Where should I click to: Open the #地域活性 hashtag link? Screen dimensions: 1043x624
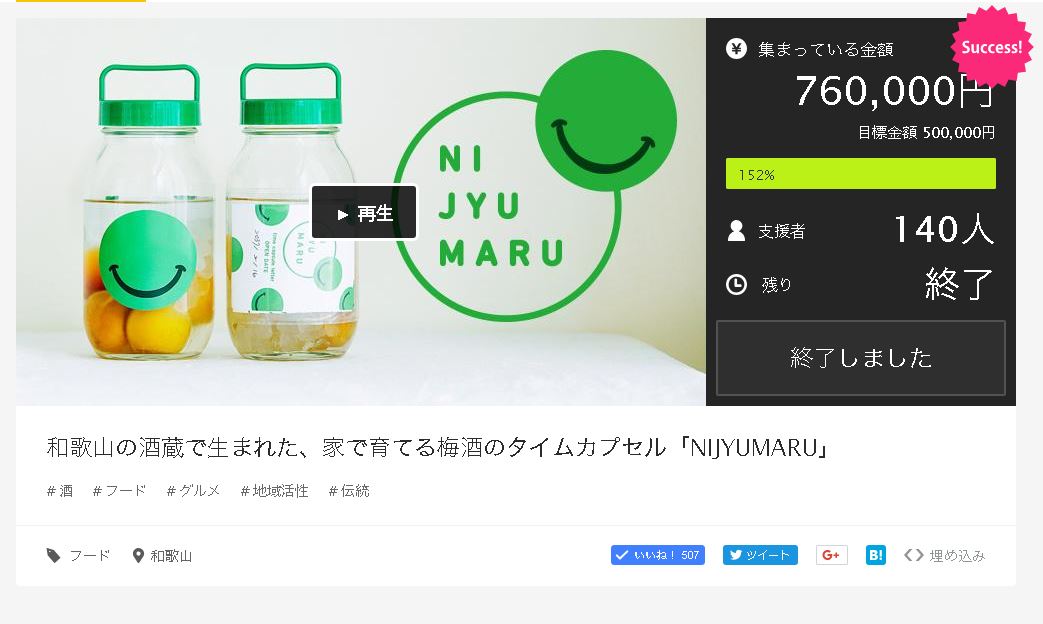[274, 491]
